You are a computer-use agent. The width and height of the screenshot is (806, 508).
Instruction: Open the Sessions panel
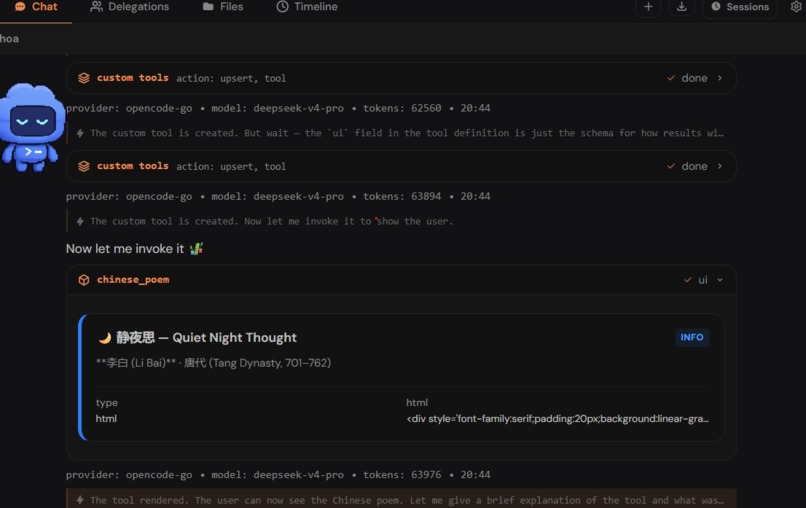(740, 7)
